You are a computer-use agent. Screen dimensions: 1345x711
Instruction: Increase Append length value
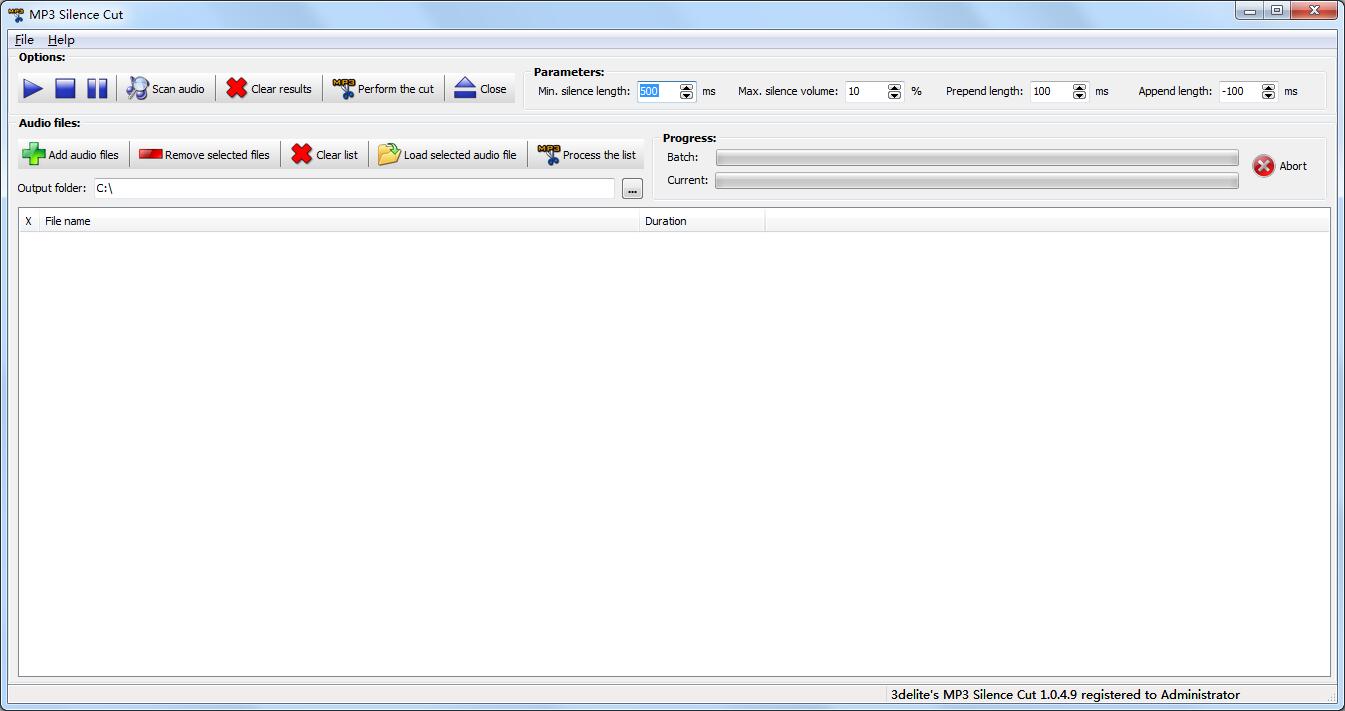click(x=1268, y=87)
